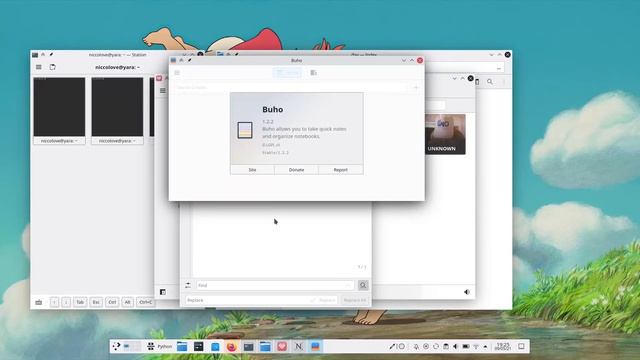Click the left arrow key button in Station

pyautogui.click(x=54, y=302)
